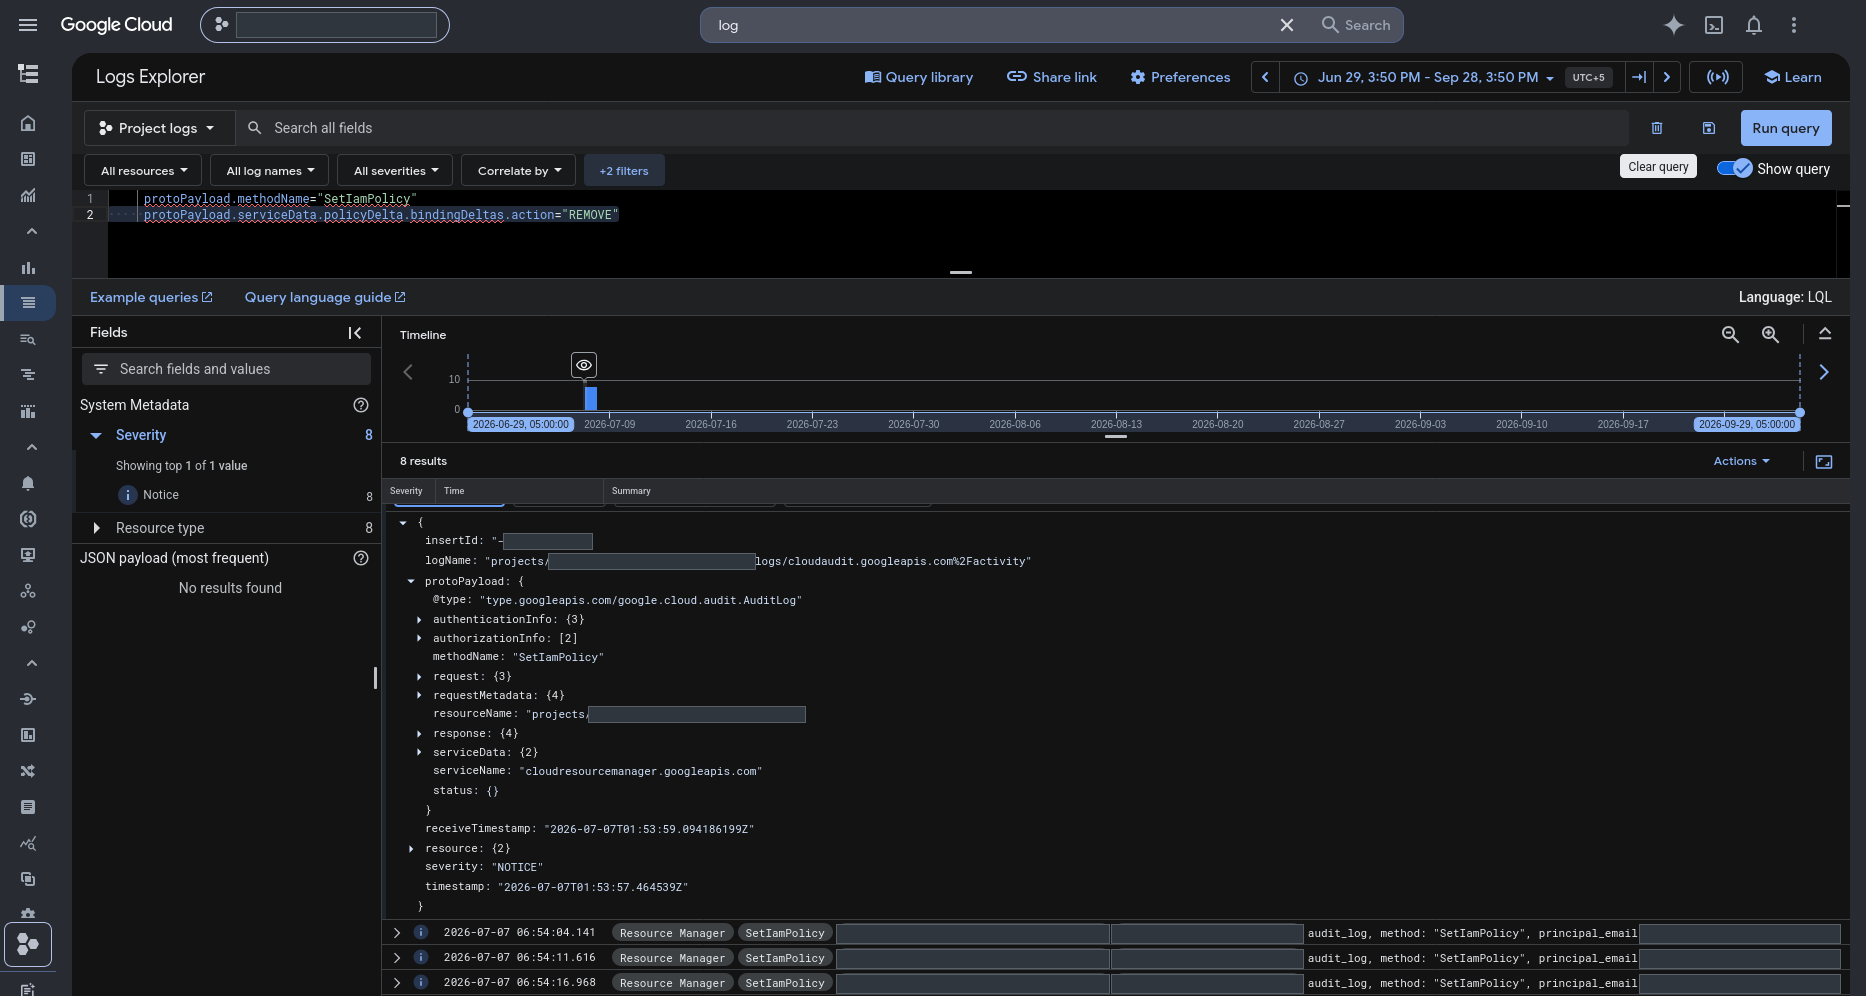Image resolution: width=1866 pixels, height=996 pixels.
Task: Expand the 06:54:04.141 log entry
Action: 397,933
